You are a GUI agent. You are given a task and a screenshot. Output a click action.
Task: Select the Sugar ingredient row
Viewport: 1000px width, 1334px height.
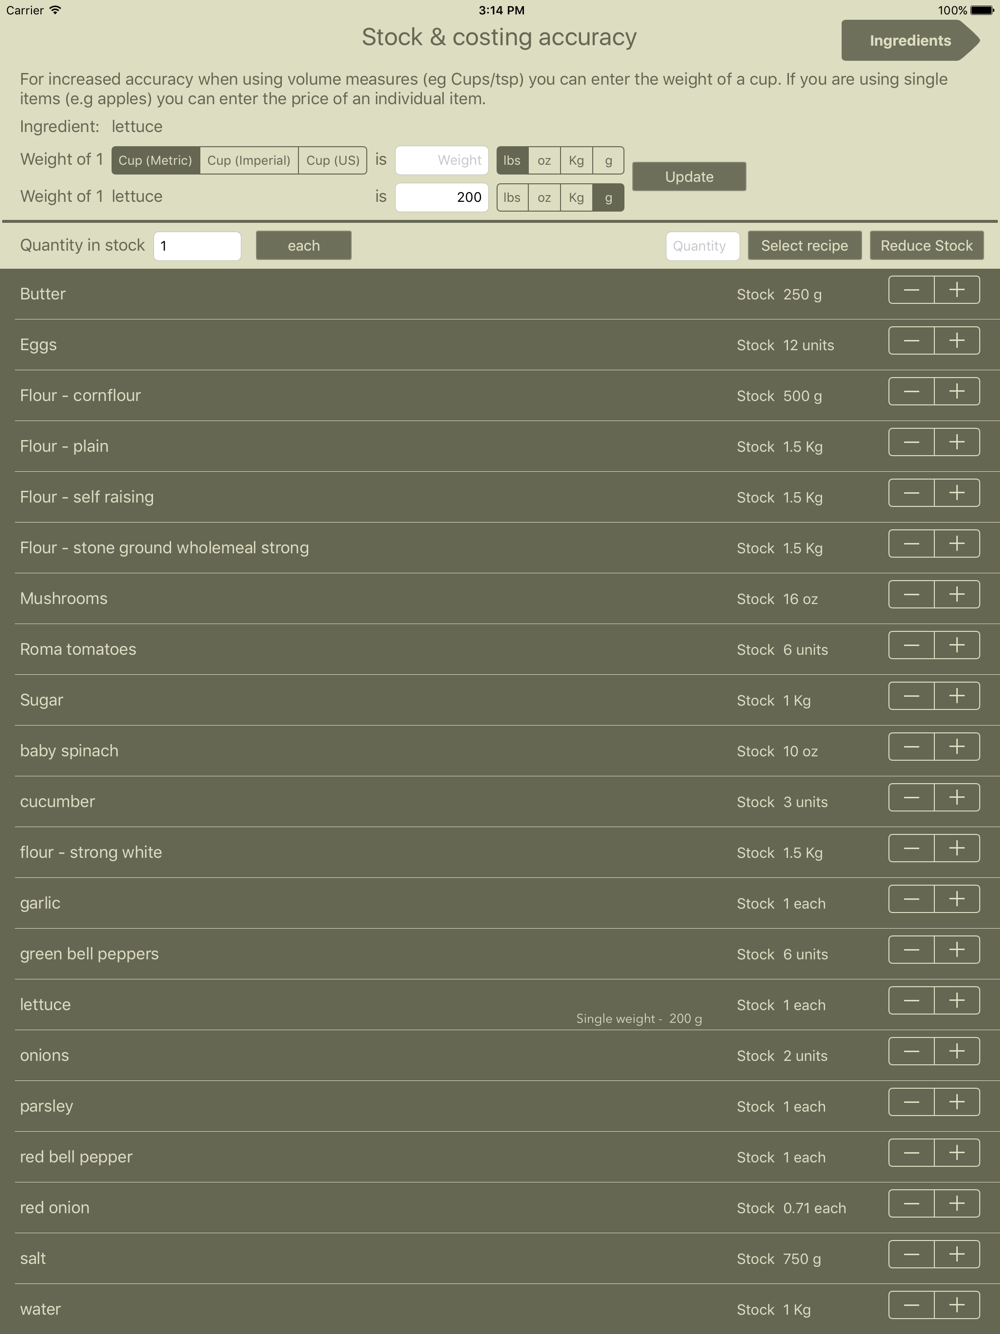pos(500,700)
